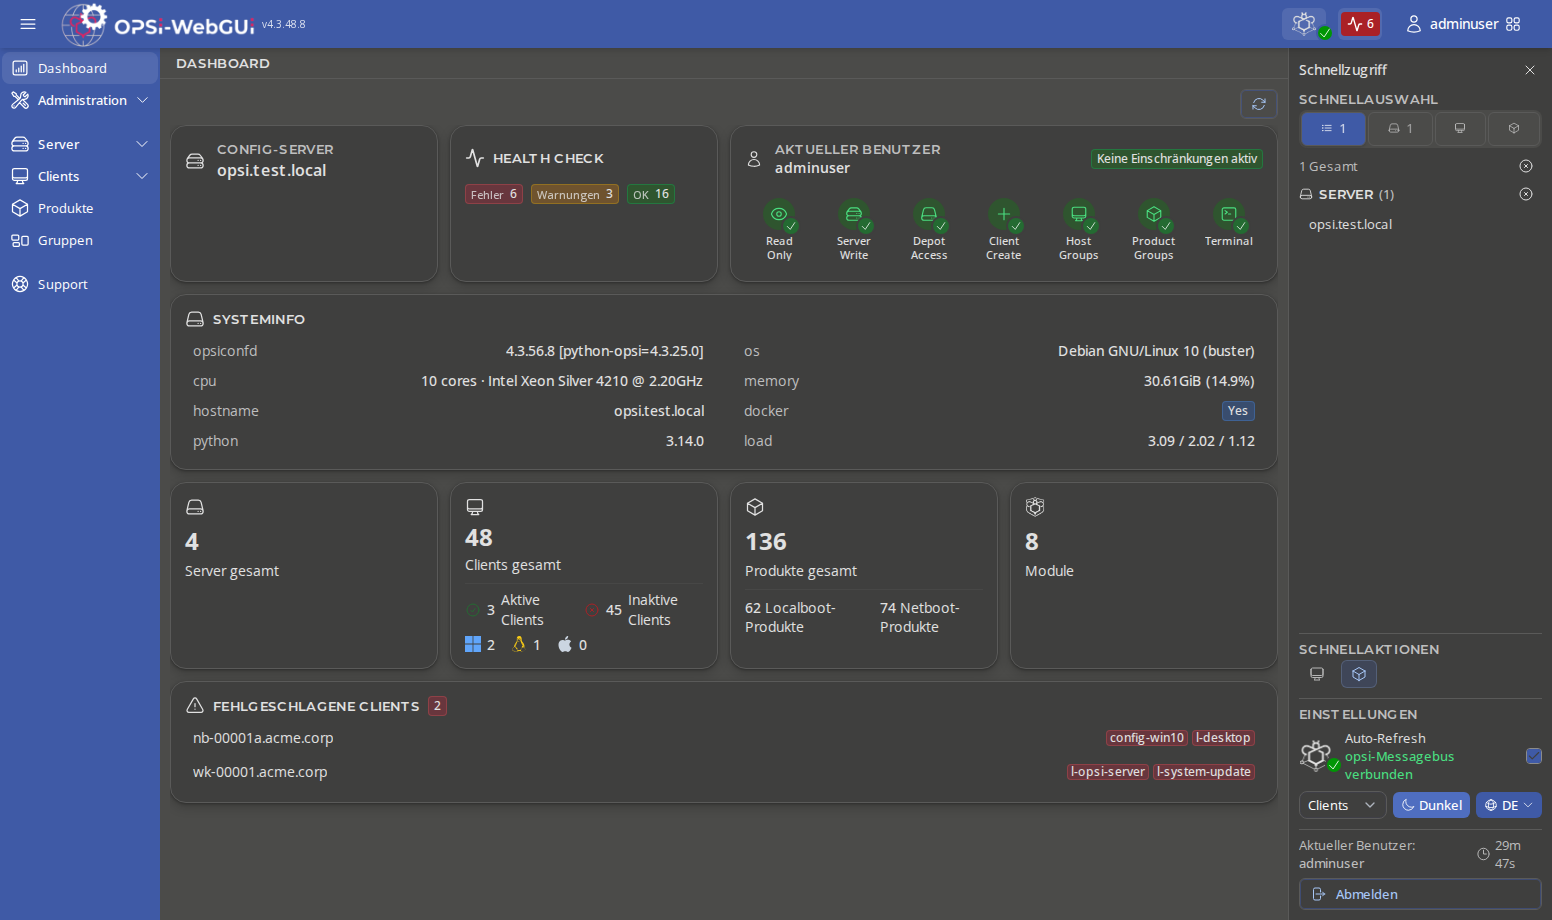Click the docker Yes badge

click(1238, 411)
